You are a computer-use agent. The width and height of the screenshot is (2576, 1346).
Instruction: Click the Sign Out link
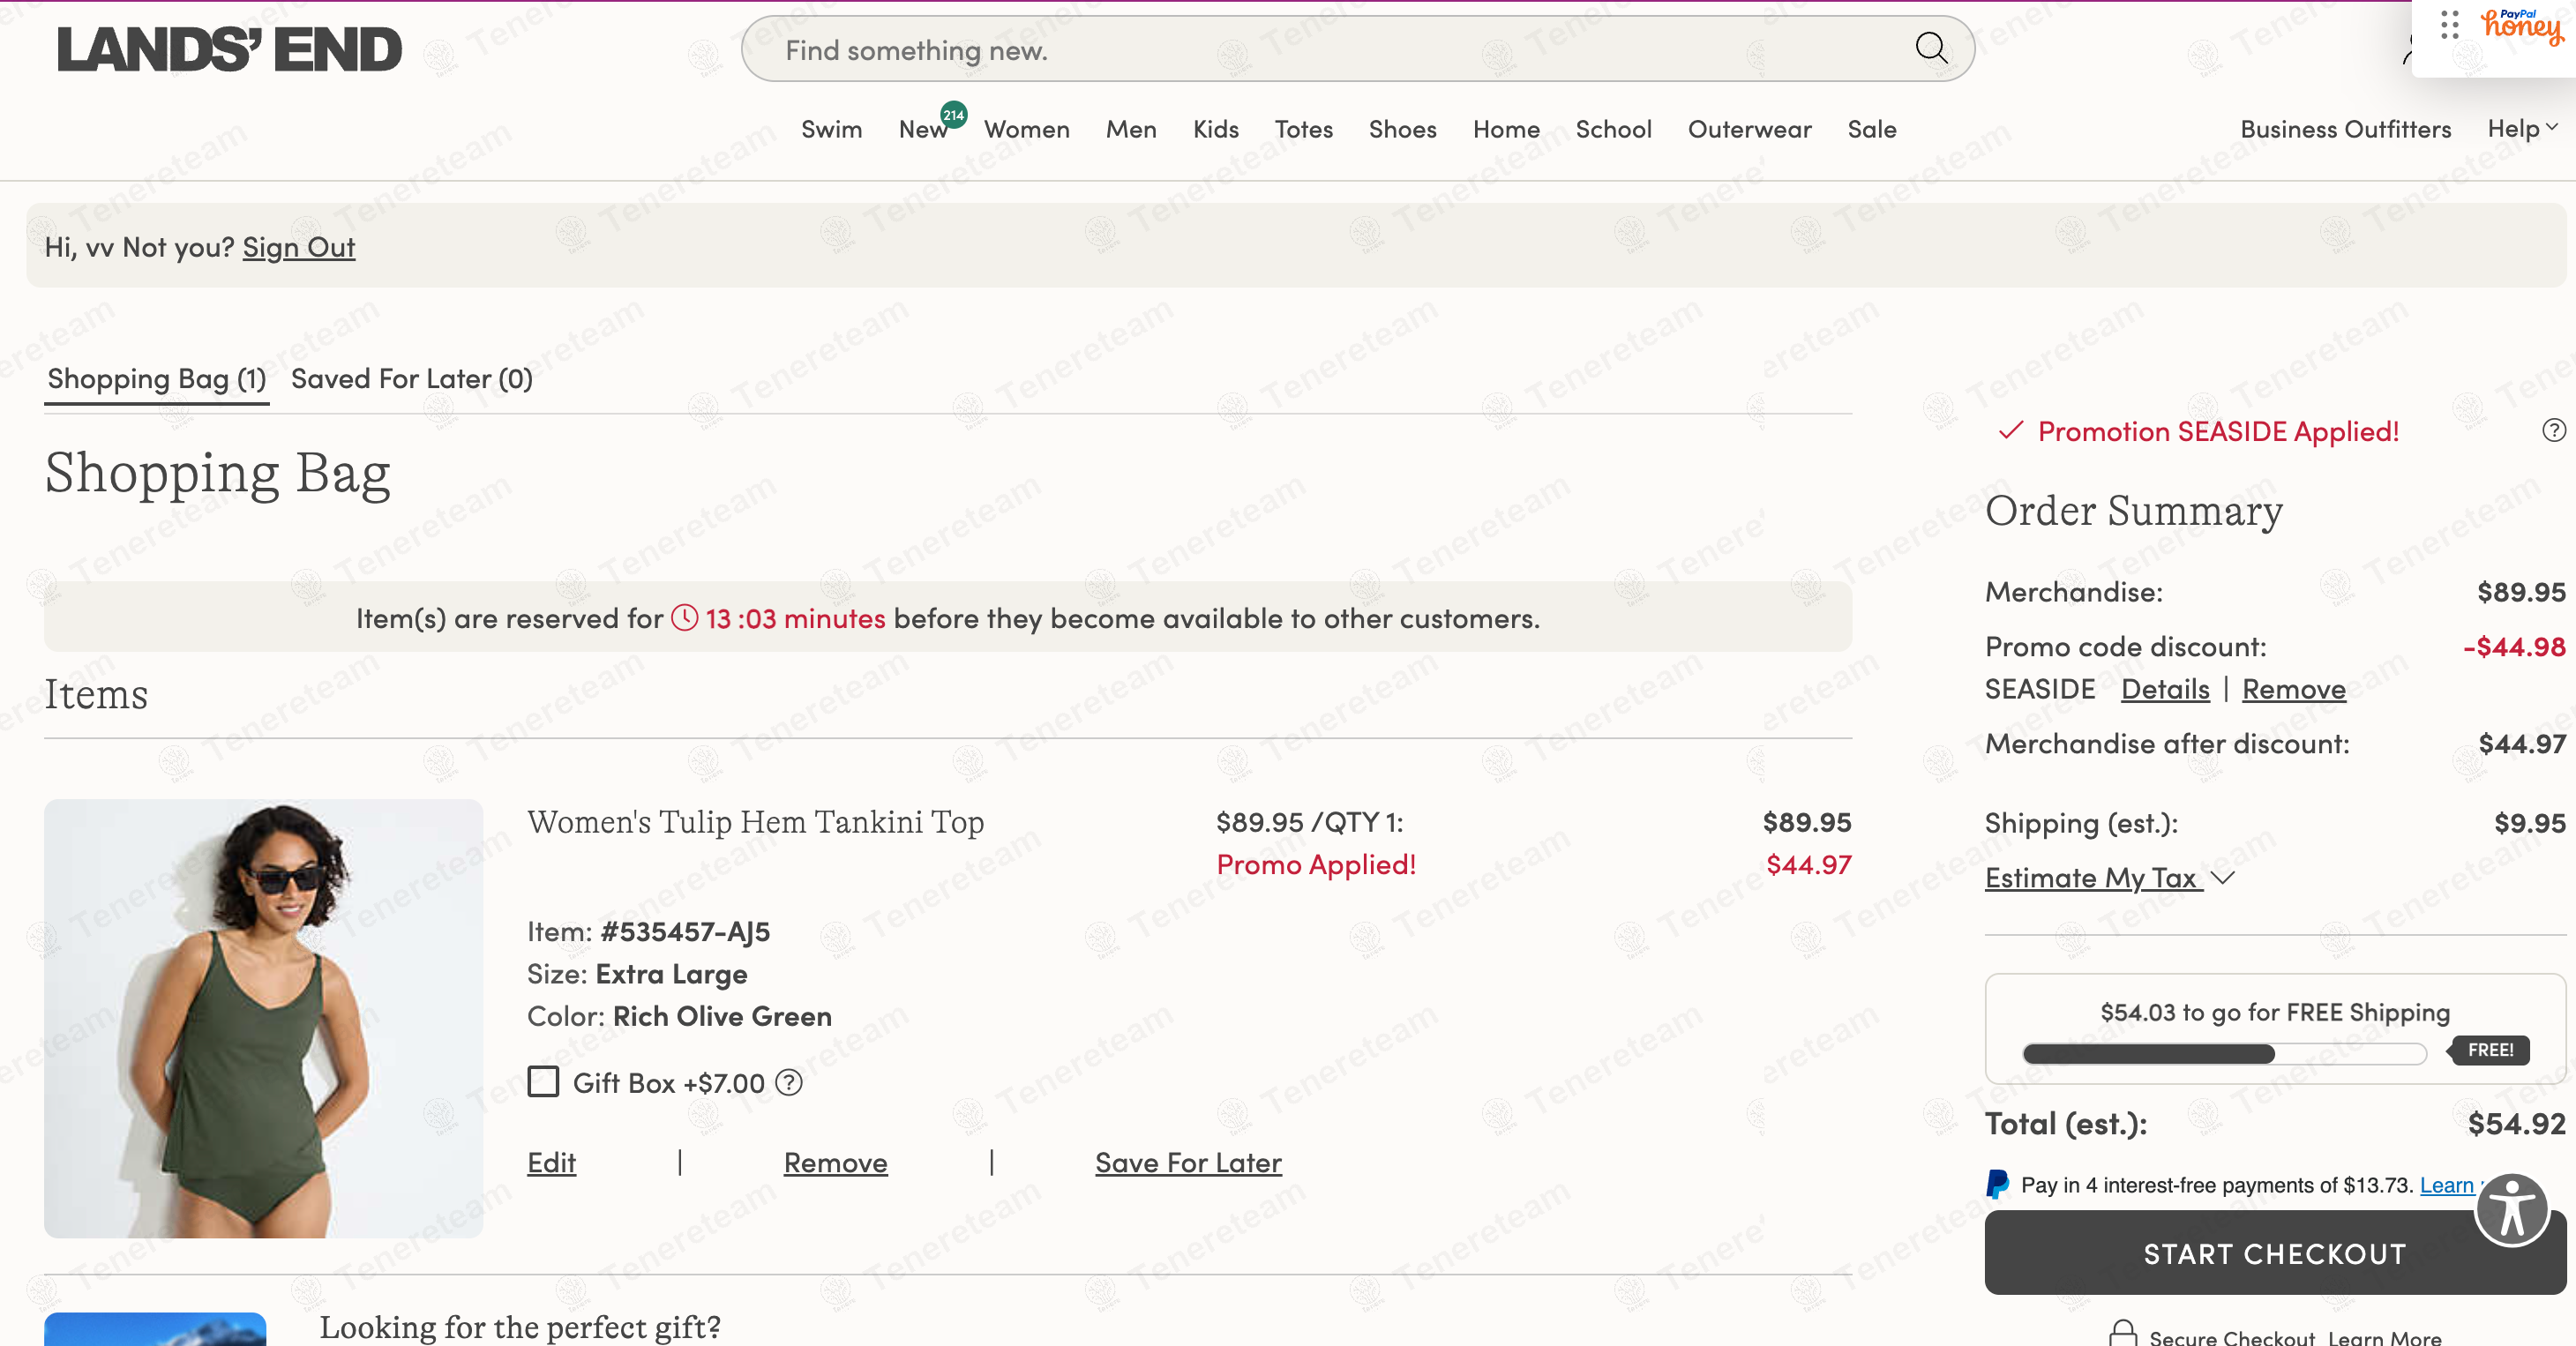pos(299,247)
